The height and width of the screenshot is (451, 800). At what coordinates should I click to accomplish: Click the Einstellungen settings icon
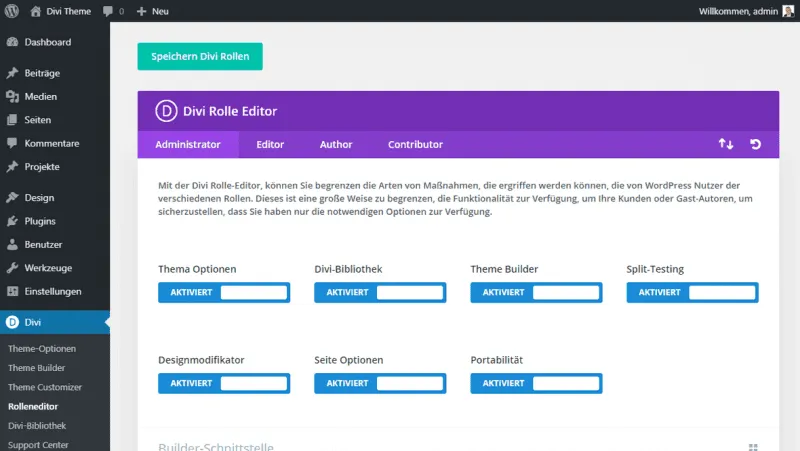click(x=12, y=291)
